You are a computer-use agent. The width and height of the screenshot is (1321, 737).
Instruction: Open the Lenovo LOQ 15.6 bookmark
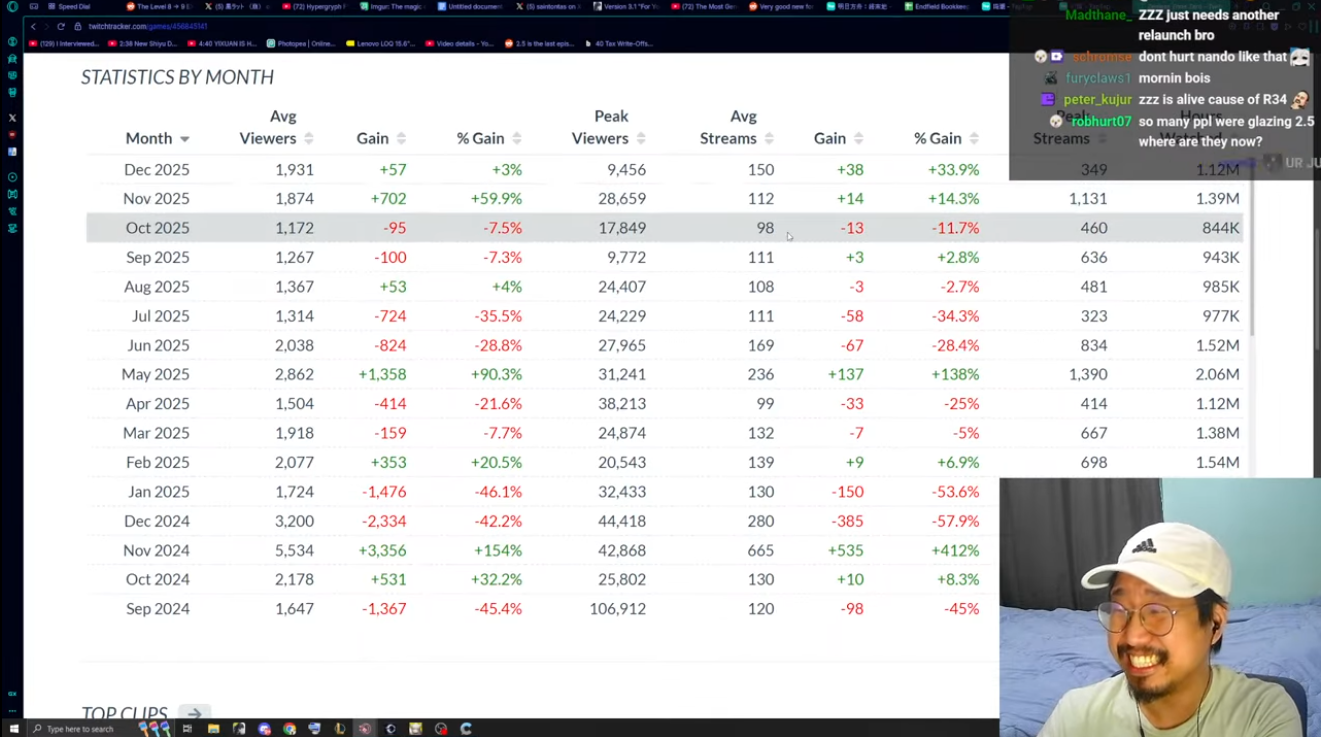click(381, 44)
